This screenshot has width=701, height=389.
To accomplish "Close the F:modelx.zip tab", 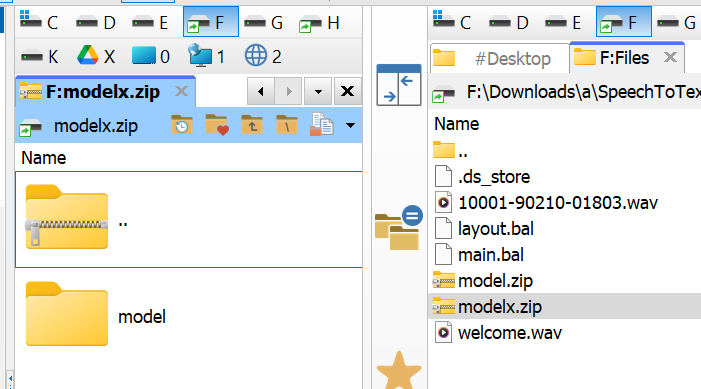I will 182,91.
